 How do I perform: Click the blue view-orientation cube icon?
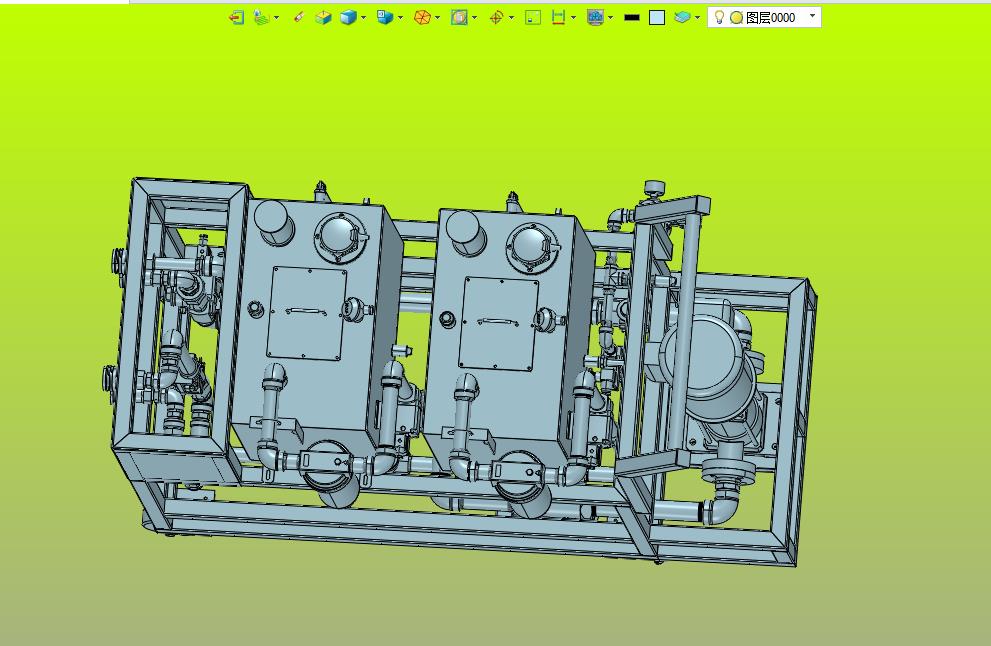(385, 18)
